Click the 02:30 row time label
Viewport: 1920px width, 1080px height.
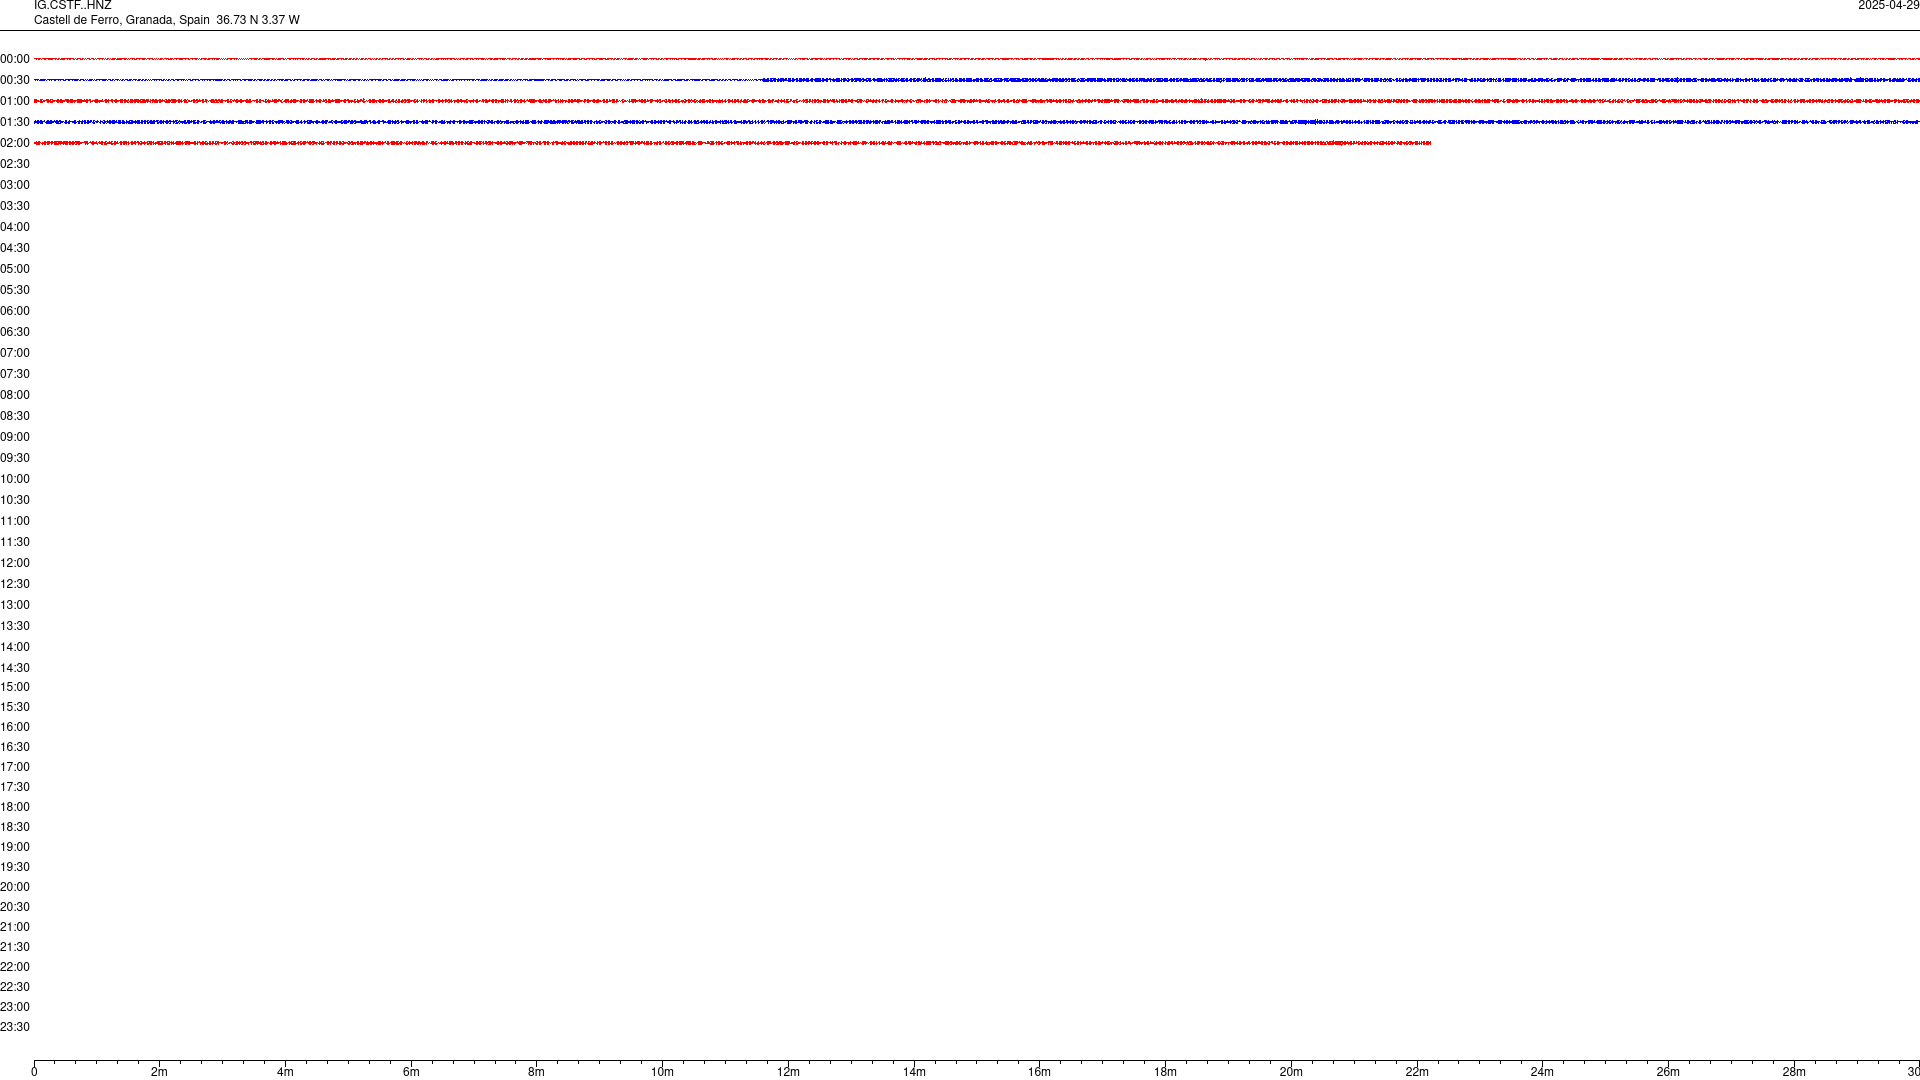point(15,164)
